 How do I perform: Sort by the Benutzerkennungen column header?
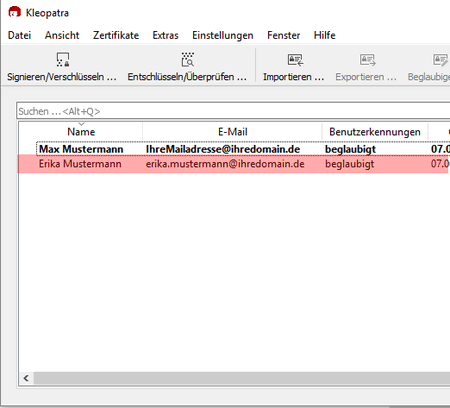[x=375, y=132]
